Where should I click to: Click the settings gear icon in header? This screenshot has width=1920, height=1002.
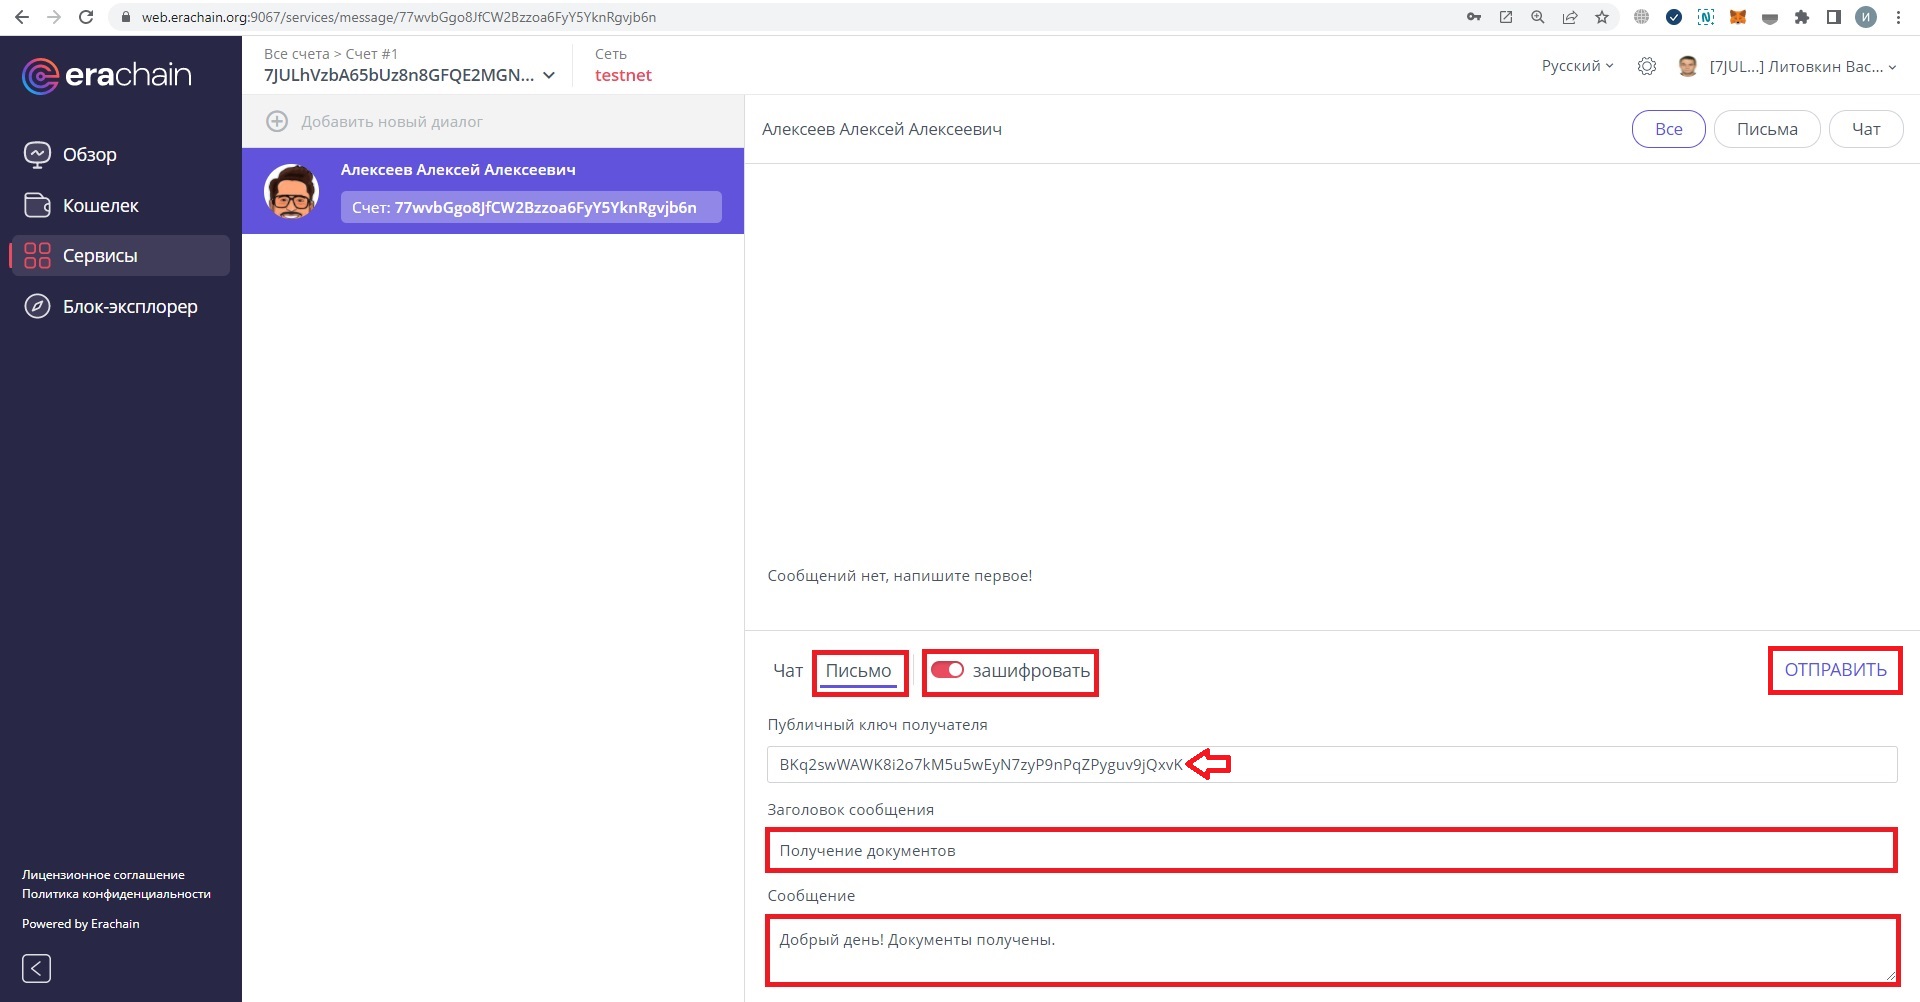click(x=1646, y=66)
